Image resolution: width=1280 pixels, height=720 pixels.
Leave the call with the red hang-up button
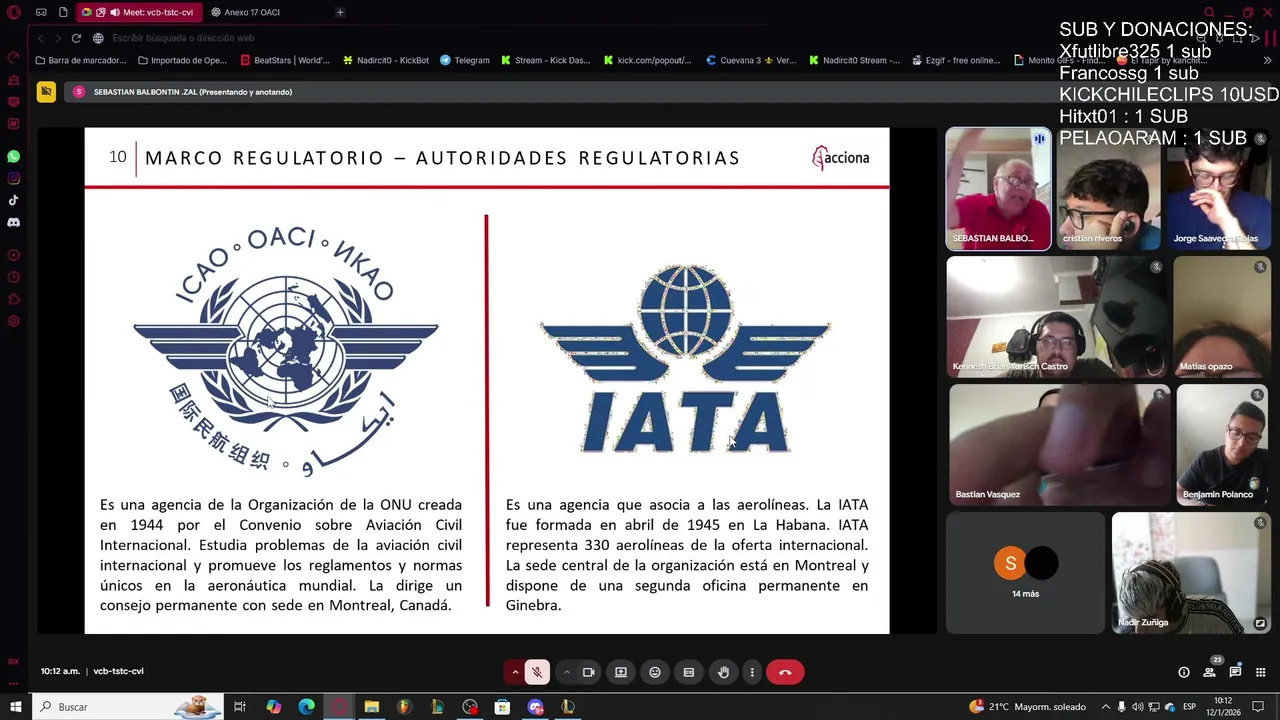tap(785, 672)
